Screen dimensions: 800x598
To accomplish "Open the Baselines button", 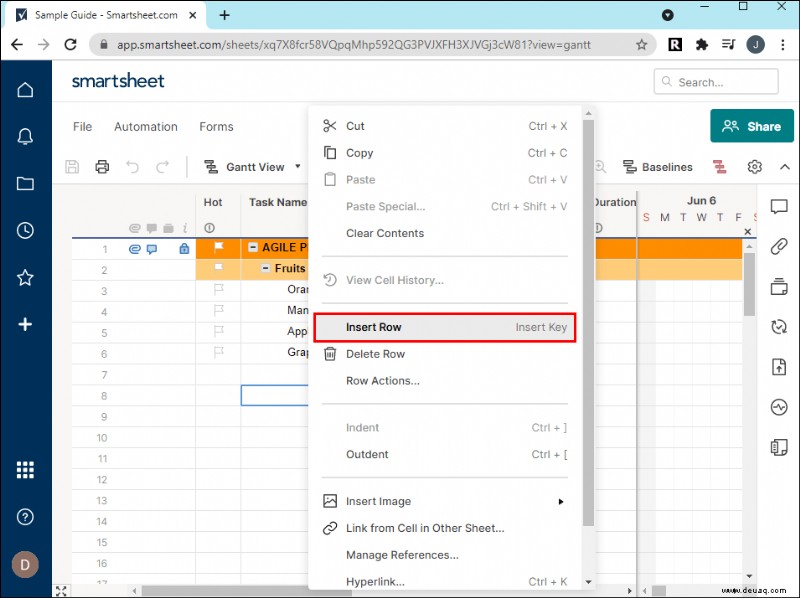I will click(x=658, y=167).
